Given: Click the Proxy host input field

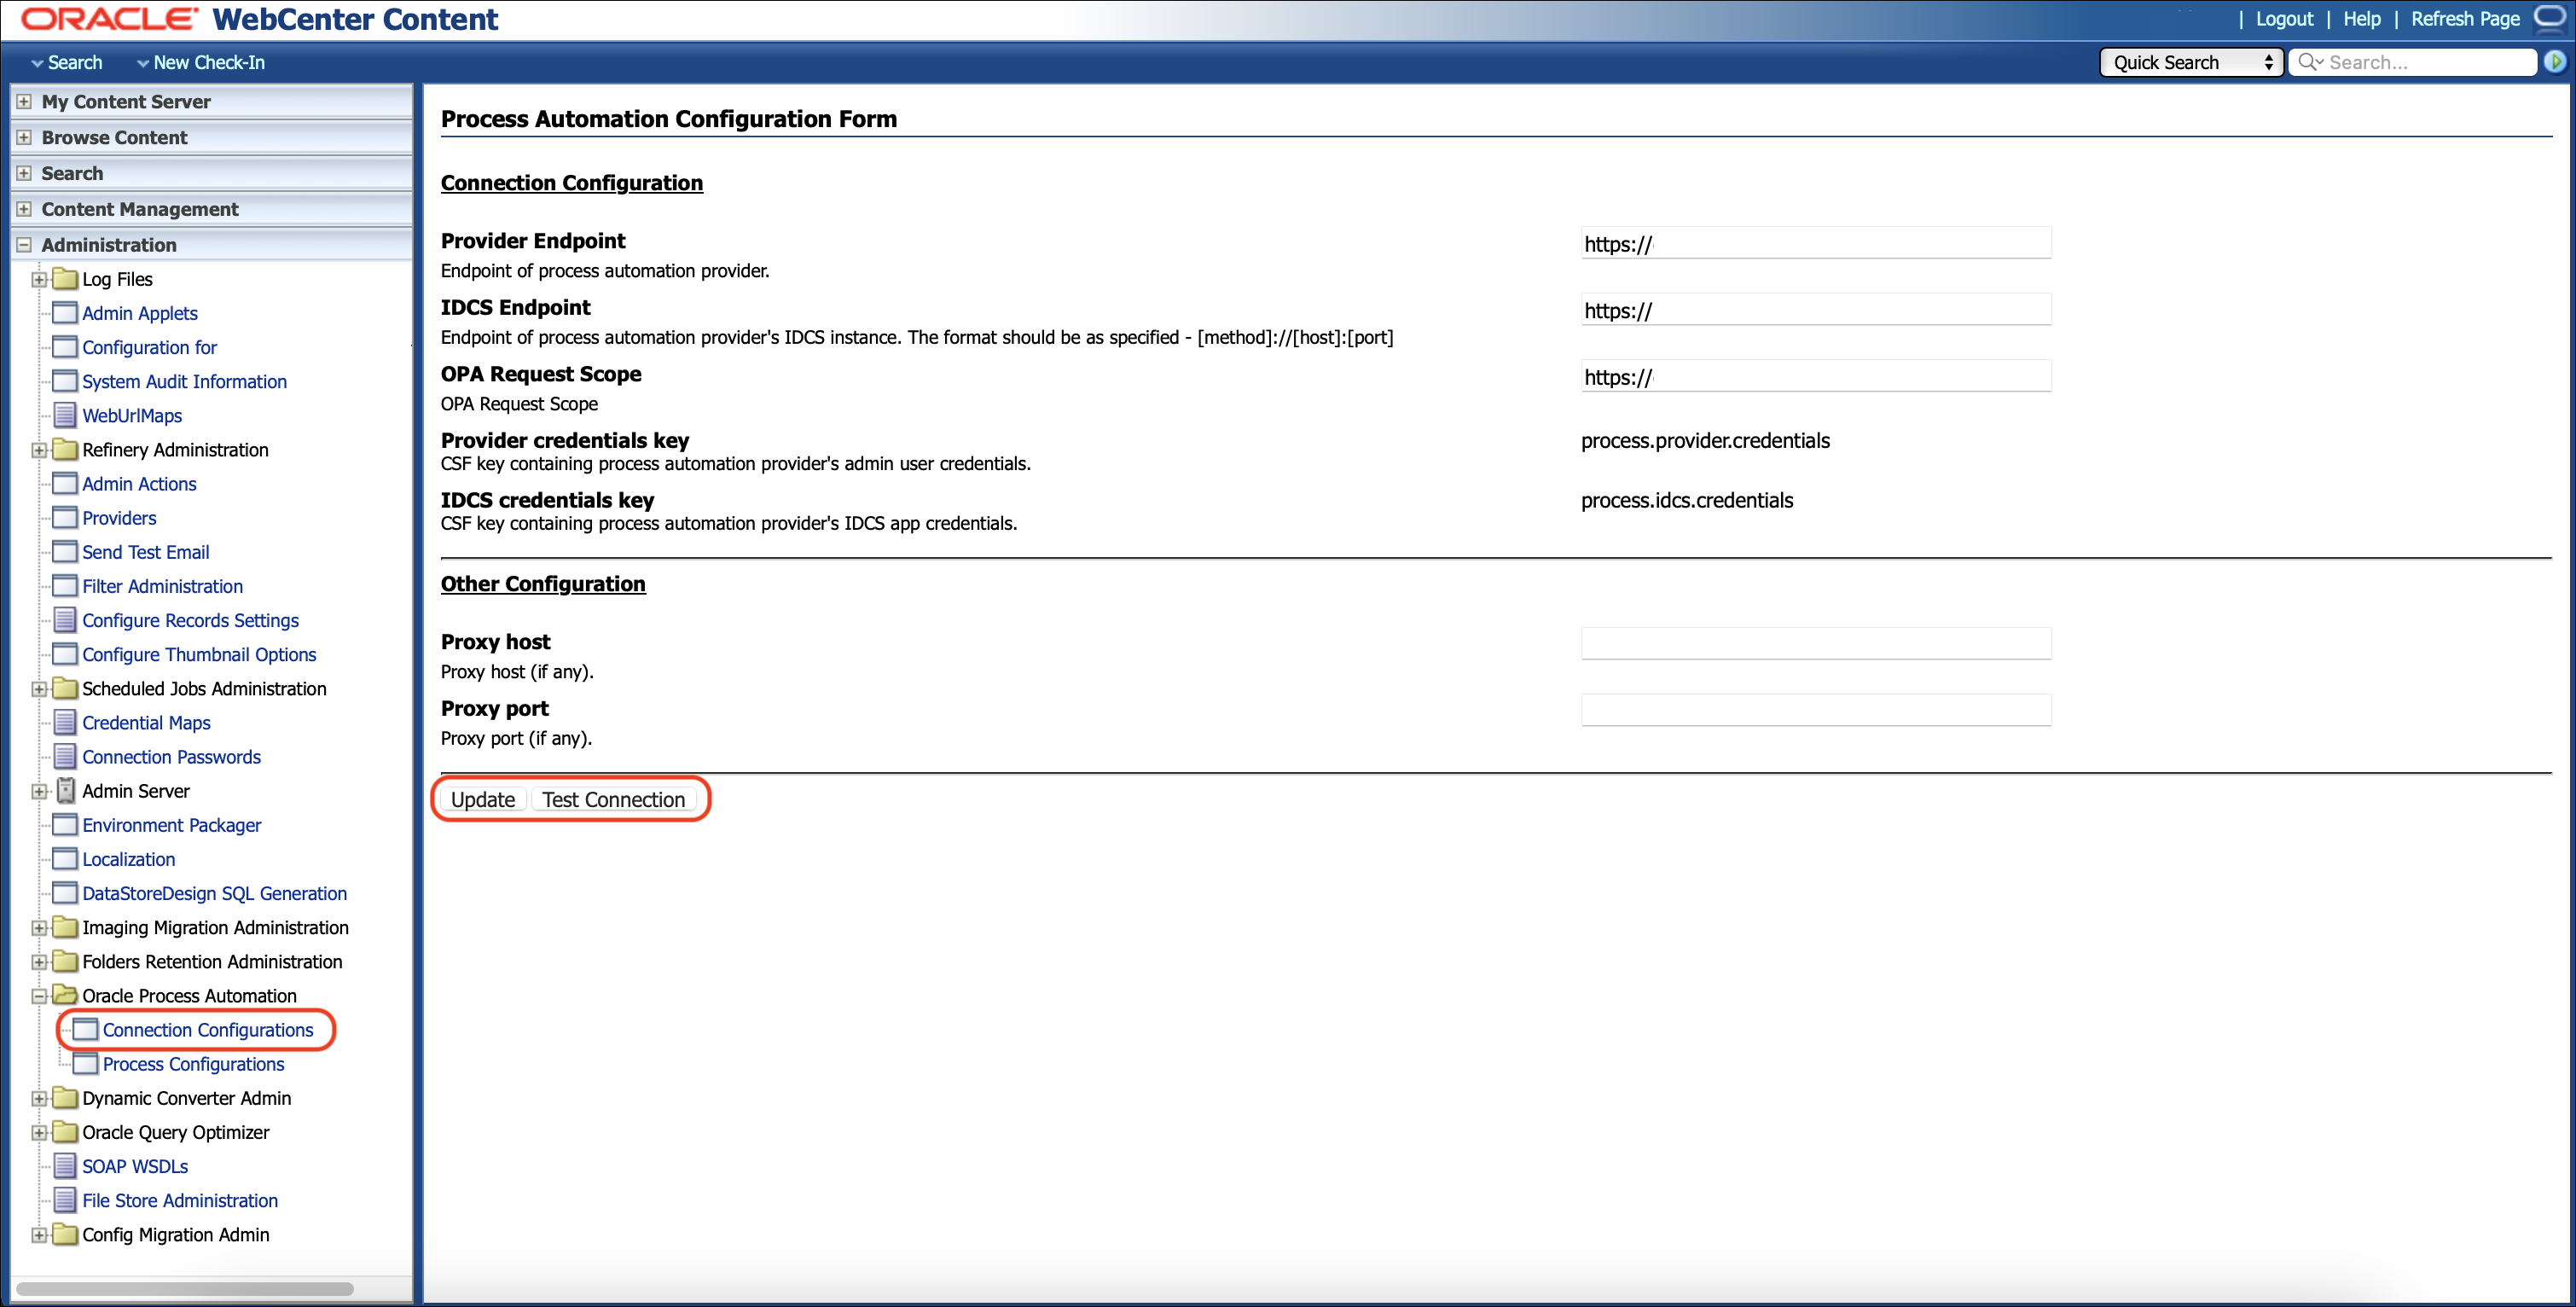Looking at the screenshot, I should tap(1815, 643).
